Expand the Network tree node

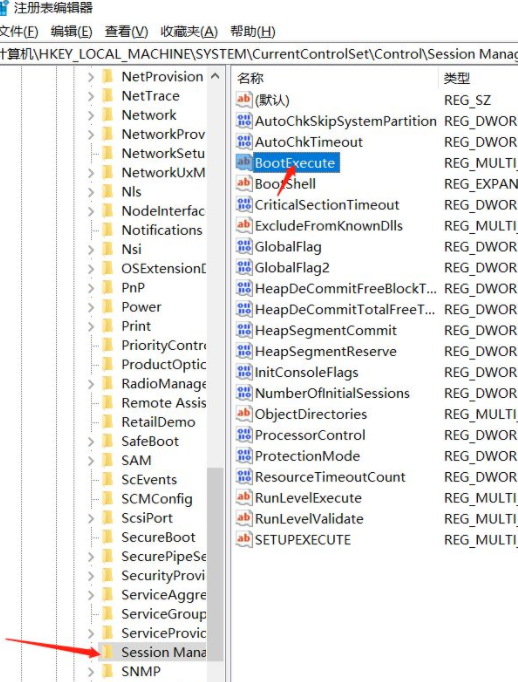tap(91, 115)
